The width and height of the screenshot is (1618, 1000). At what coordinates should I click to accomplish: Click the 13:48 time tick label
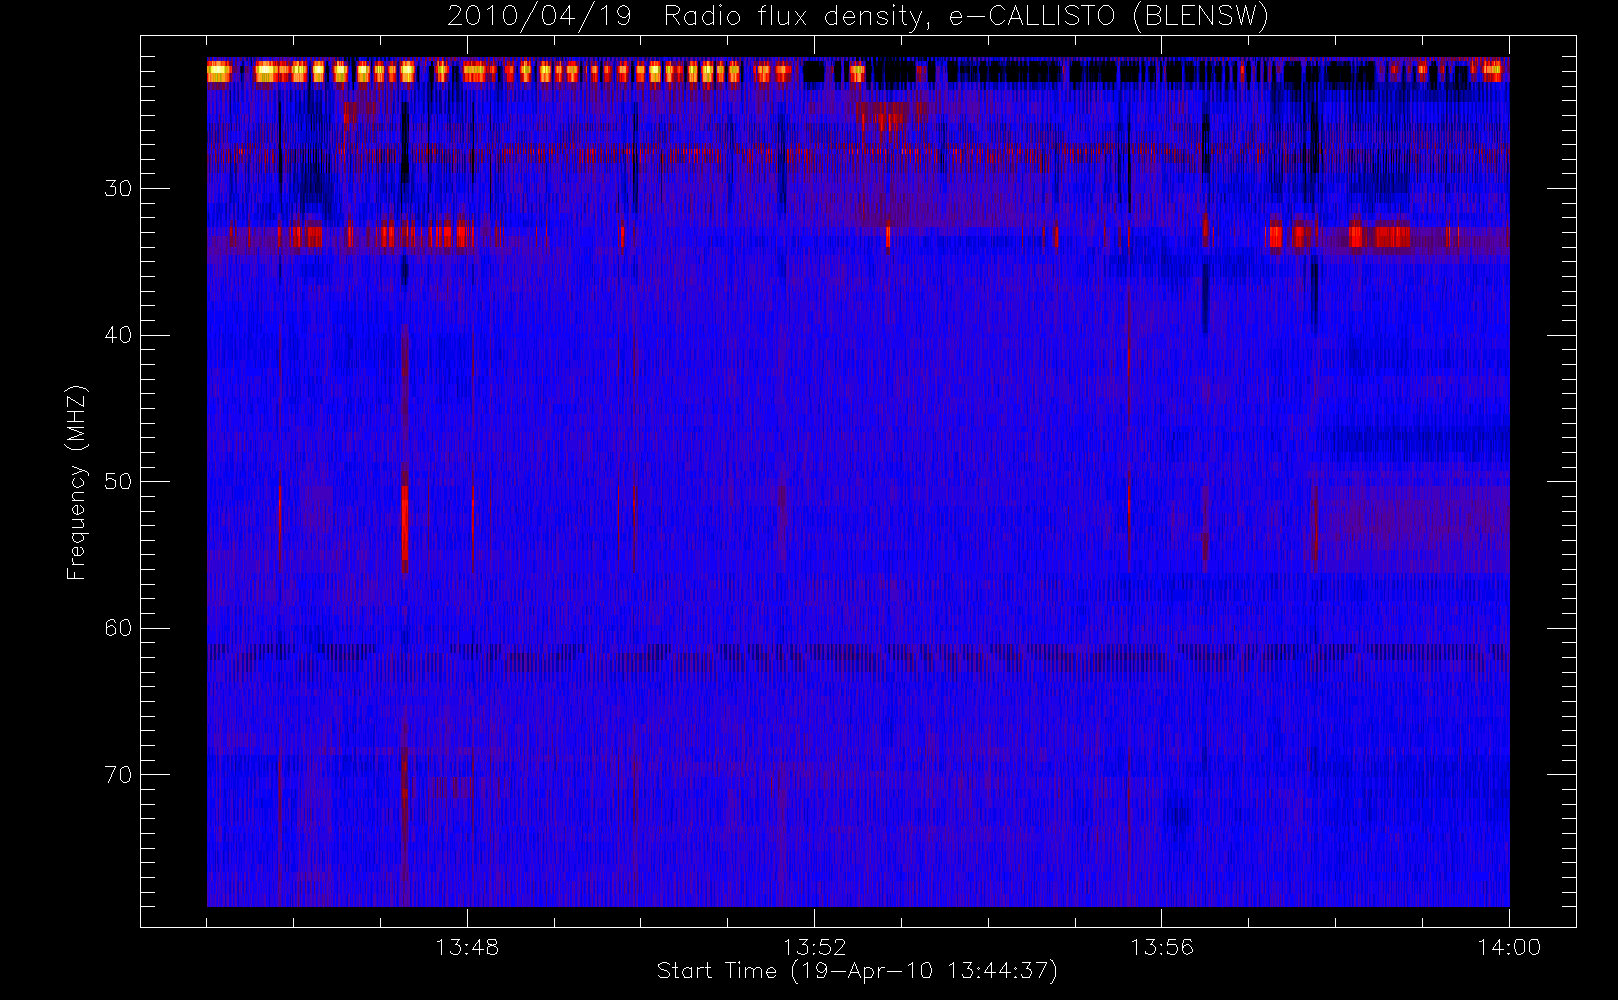[x=467, y=947]
